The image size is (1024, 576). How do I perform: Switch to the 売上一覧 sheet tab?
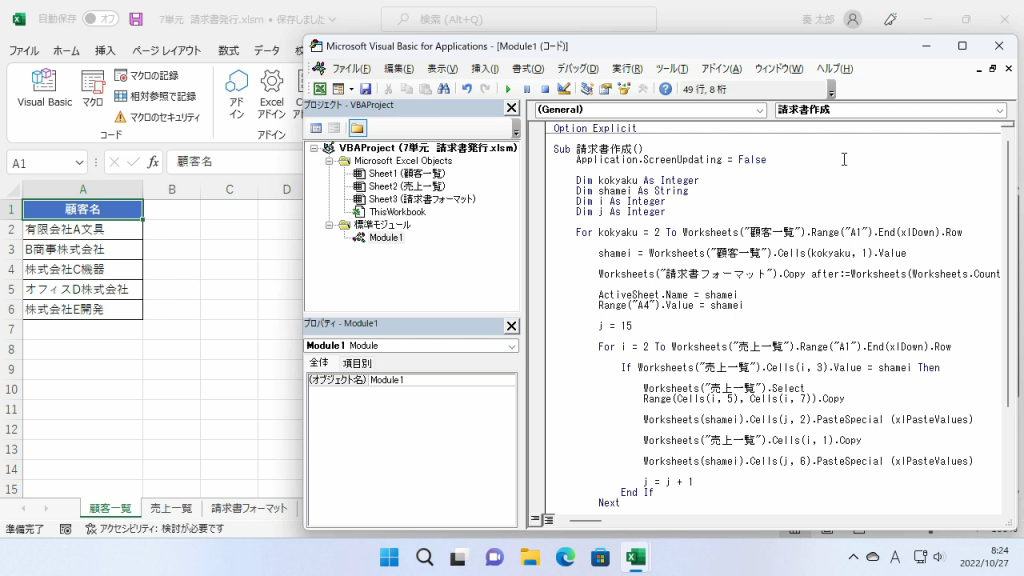point(171,508)
